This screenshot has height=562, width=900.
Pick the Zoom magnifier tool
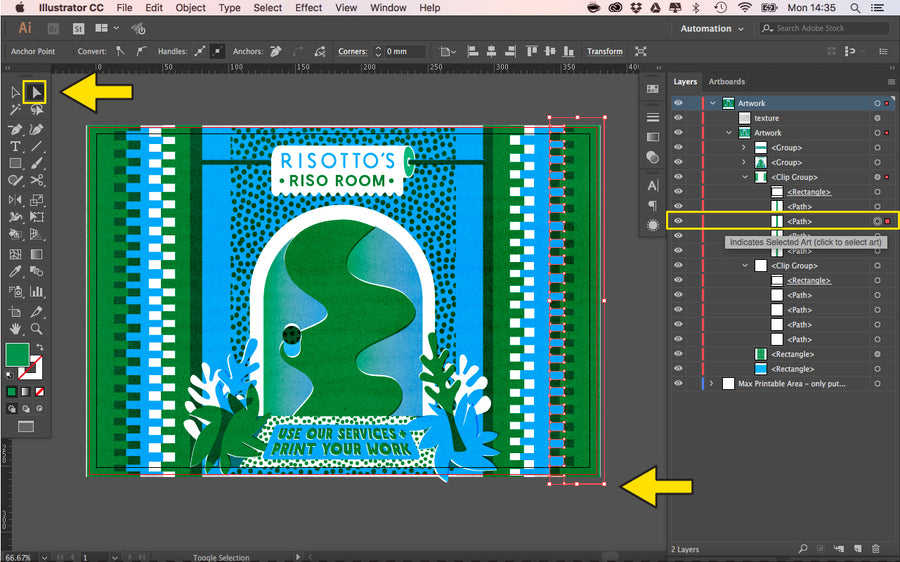coord(37,328)
